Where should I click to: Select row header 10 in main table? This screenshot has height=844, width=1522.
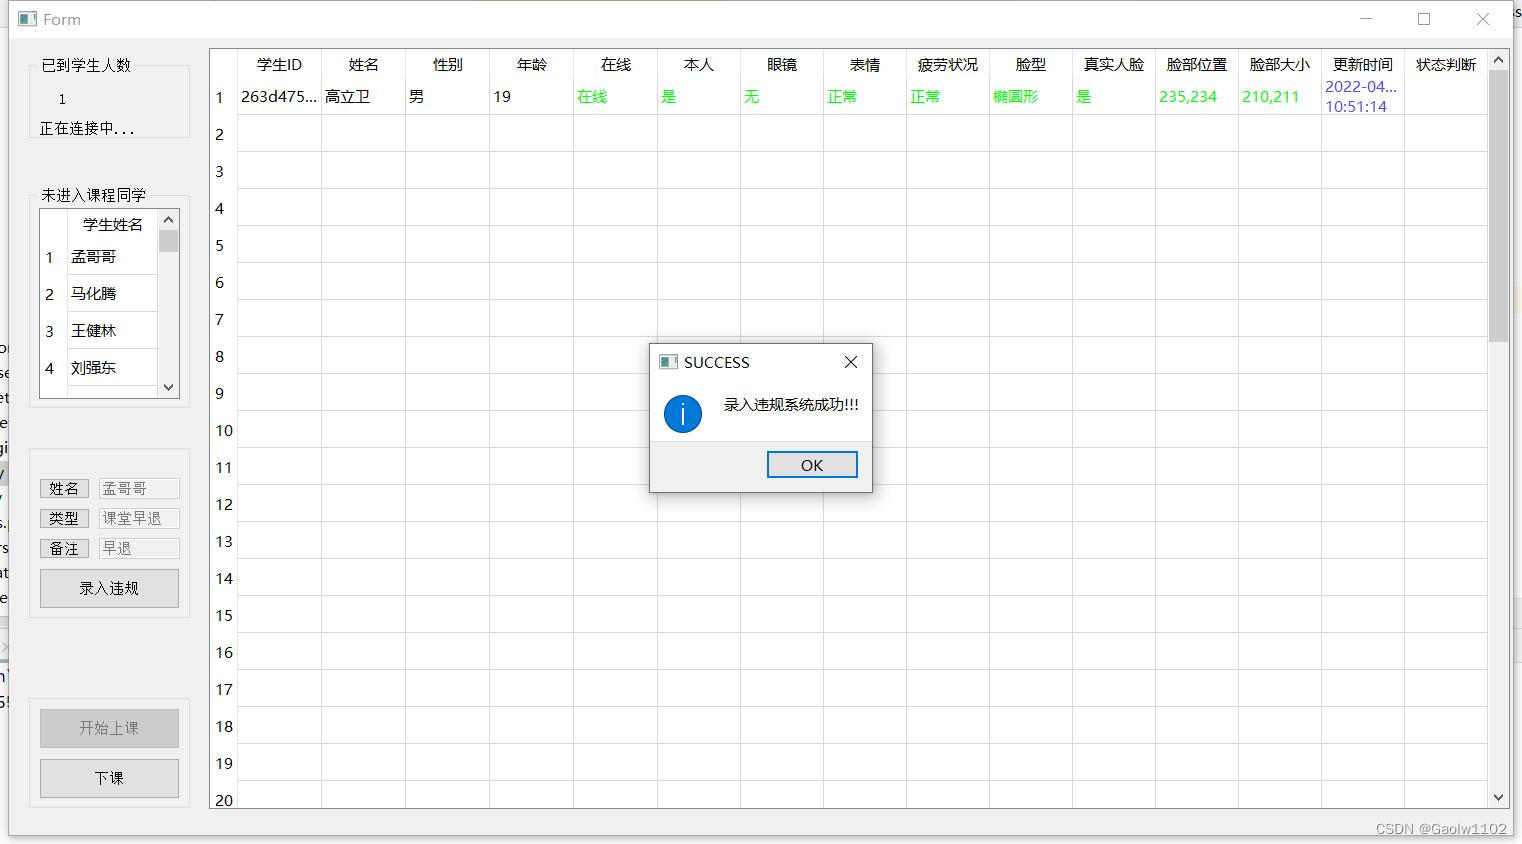[223, 430]
